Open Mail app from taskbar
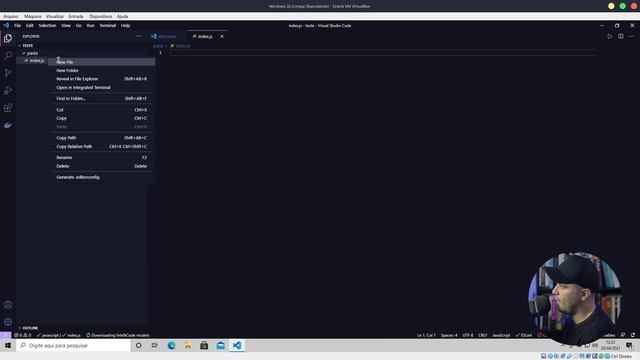The image size is (640, 360). click(221, 345)
